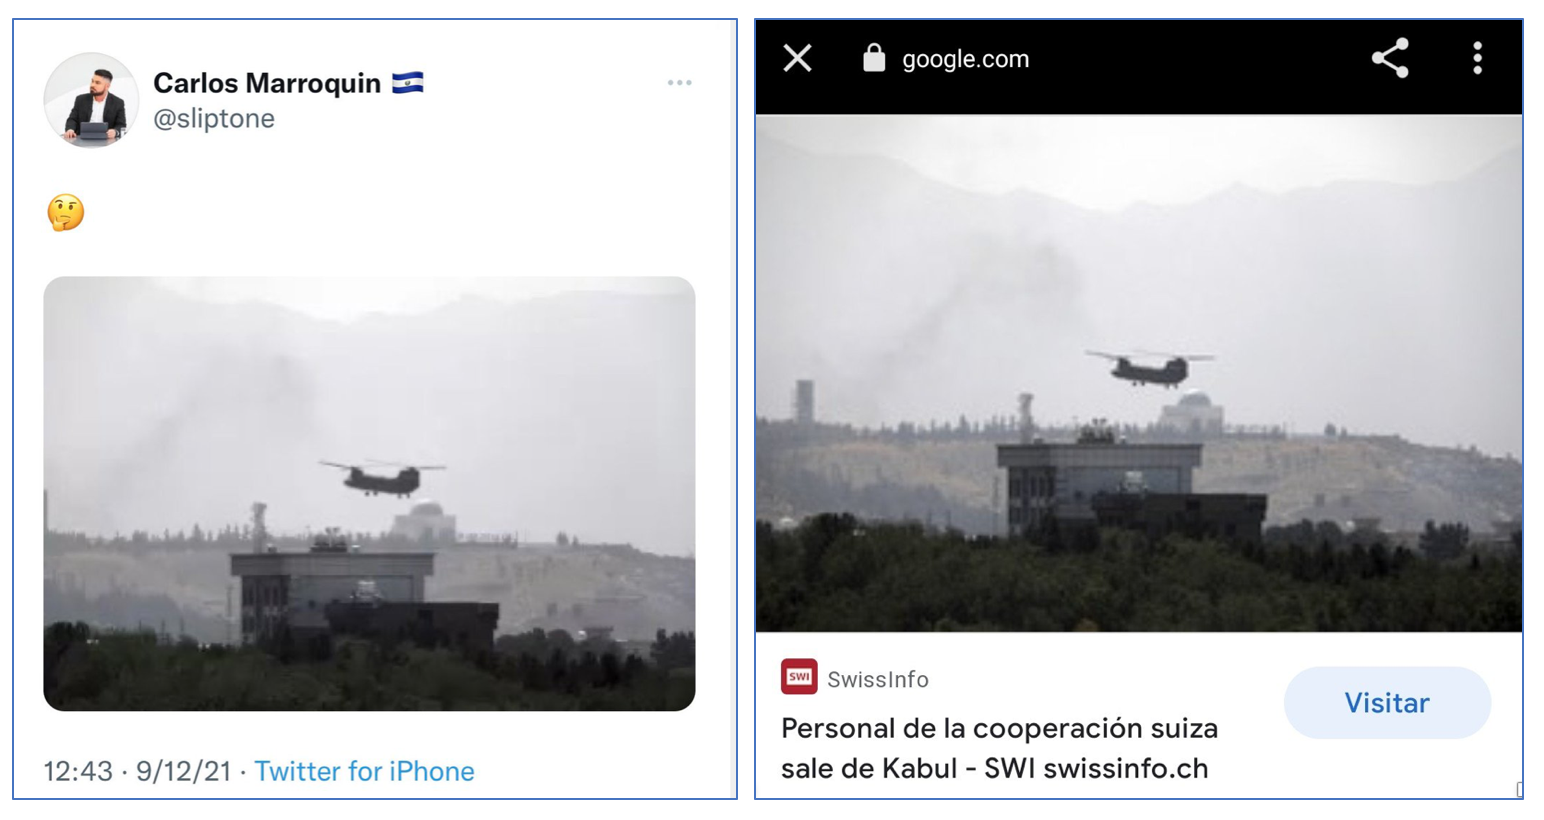Click the helicopter in the Google image

click(x=1150, y=368)
